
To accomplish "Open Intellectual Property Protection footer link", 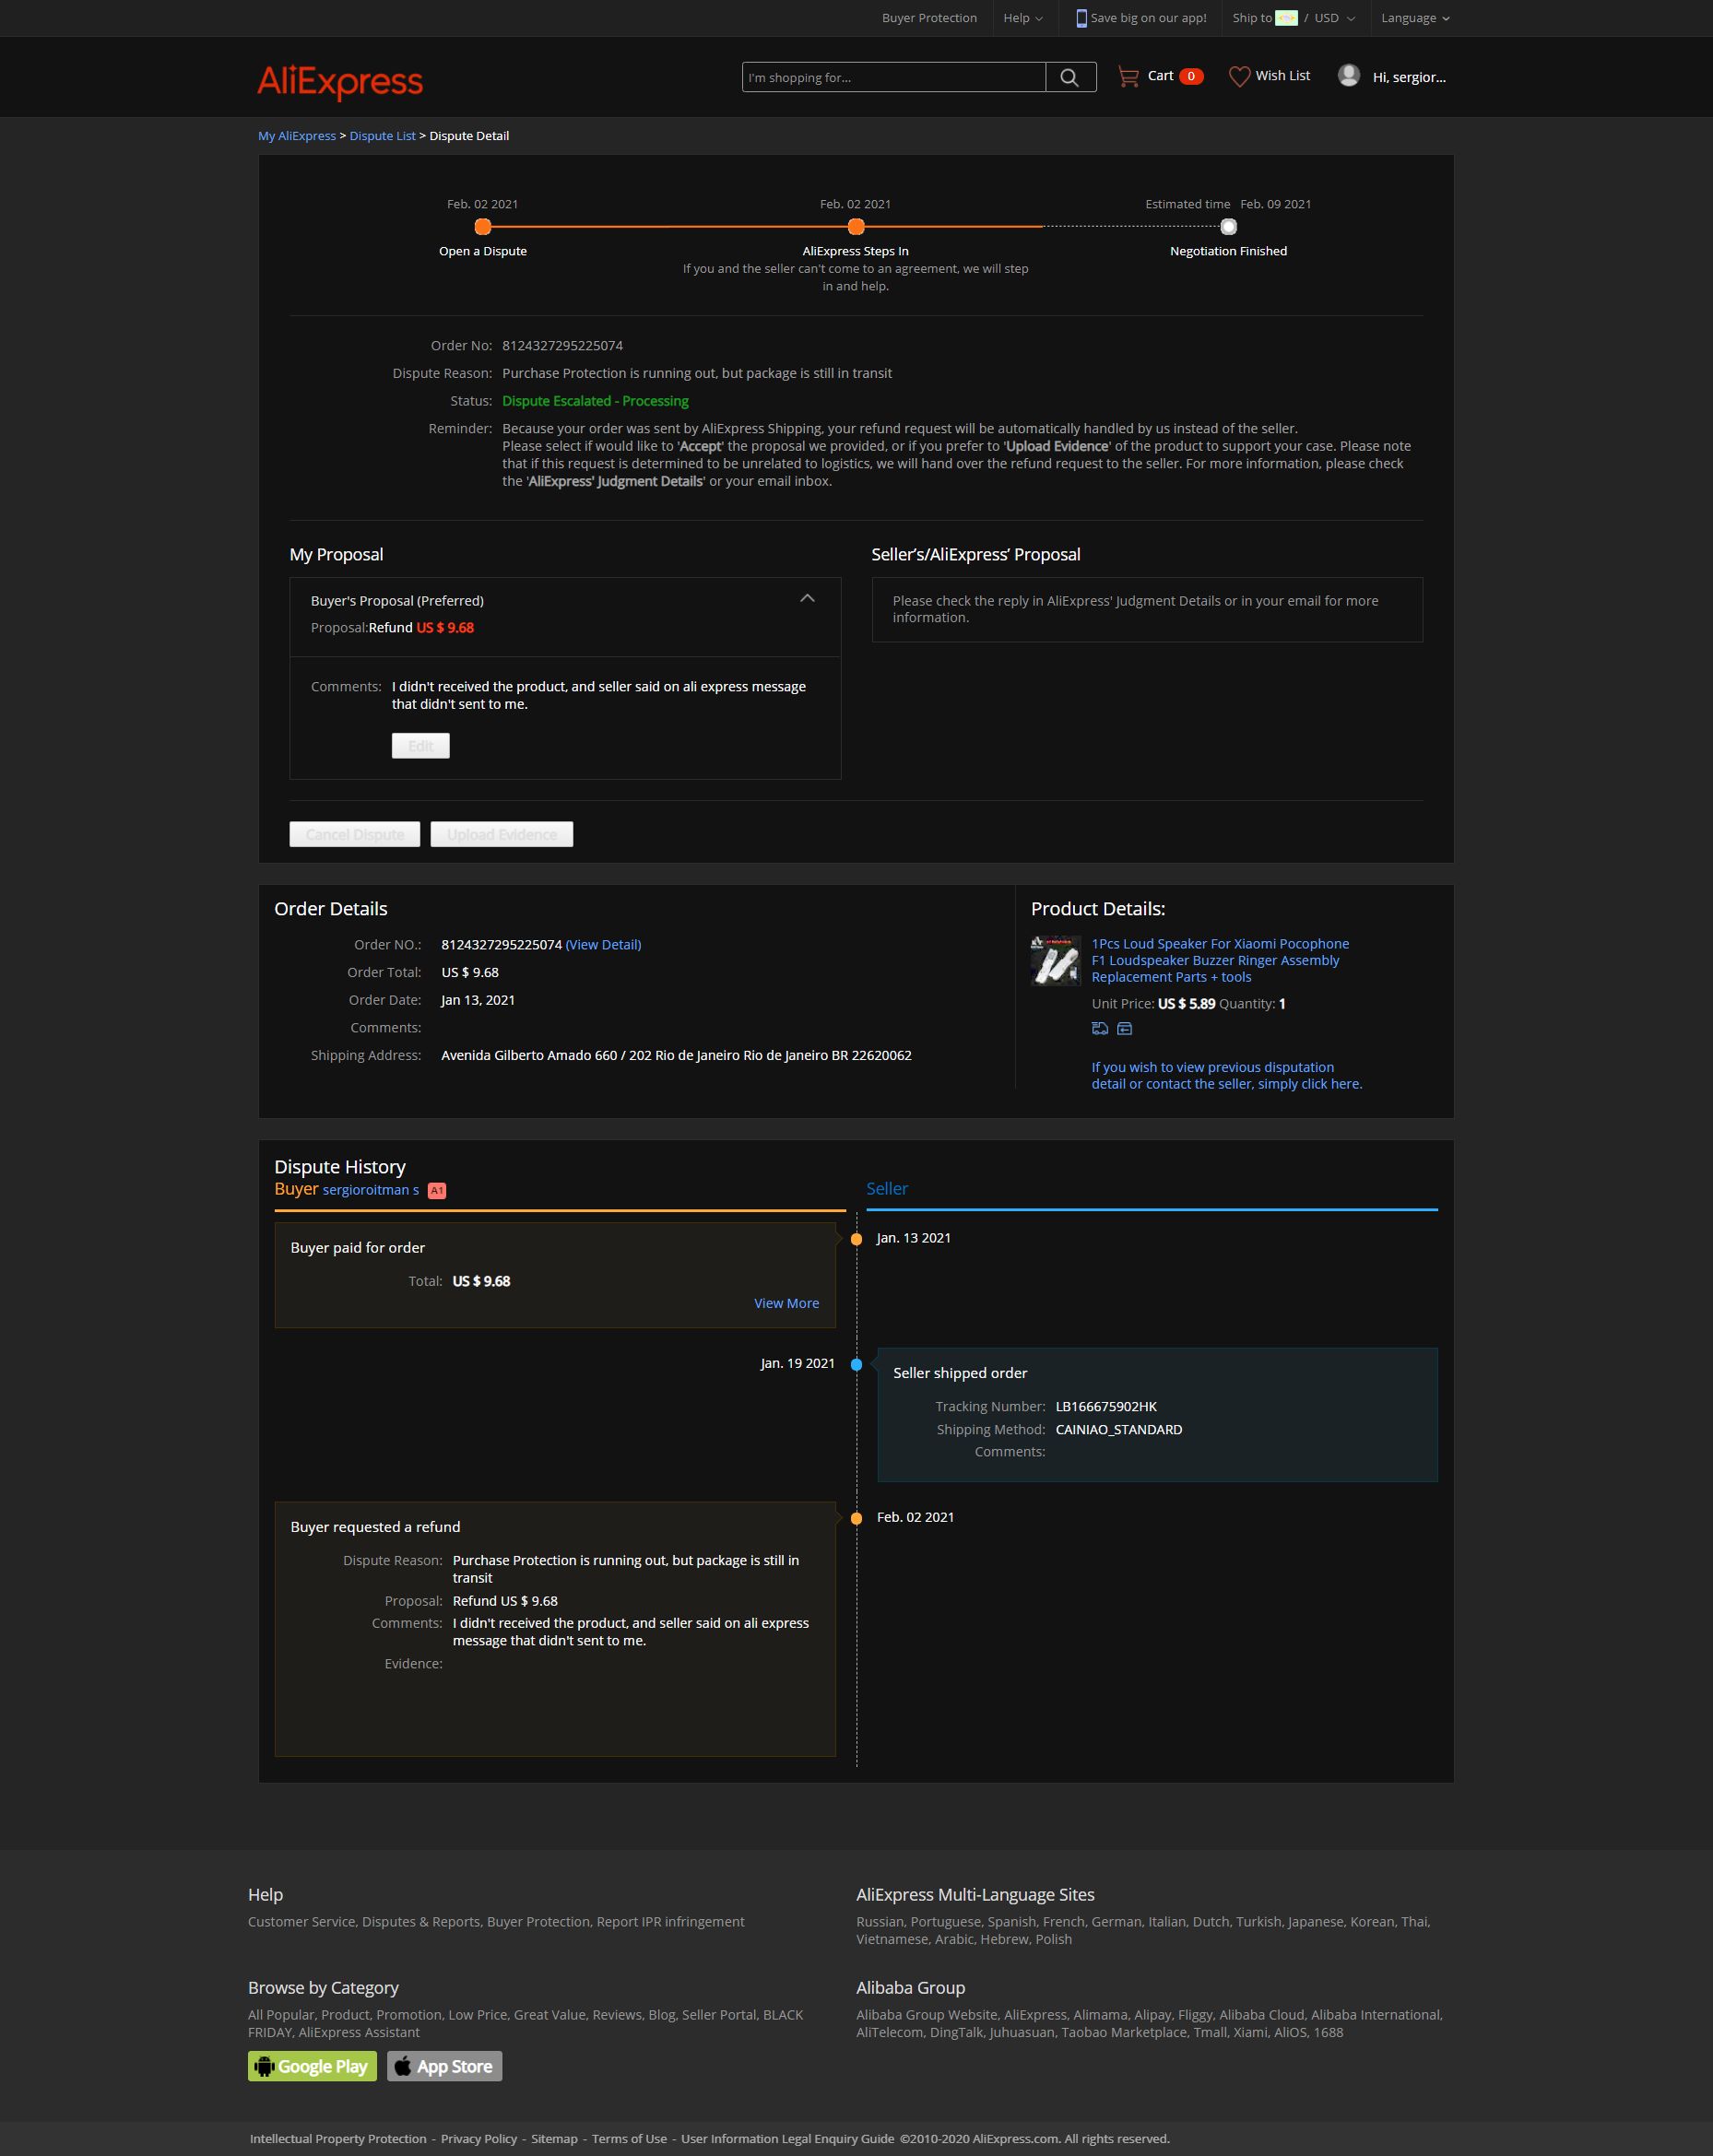I will coord(338,2139).
